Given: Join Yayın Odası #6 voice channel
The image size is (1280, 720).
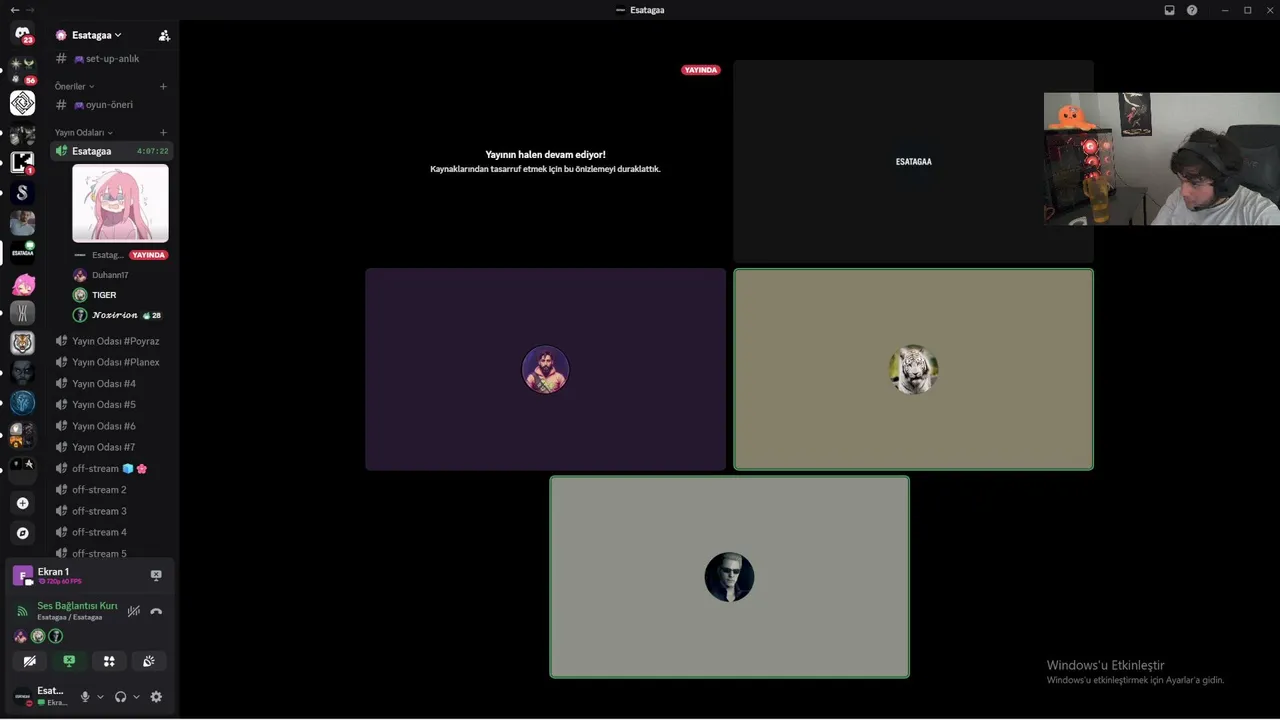Looking at the screenshot, I should 112,426.
